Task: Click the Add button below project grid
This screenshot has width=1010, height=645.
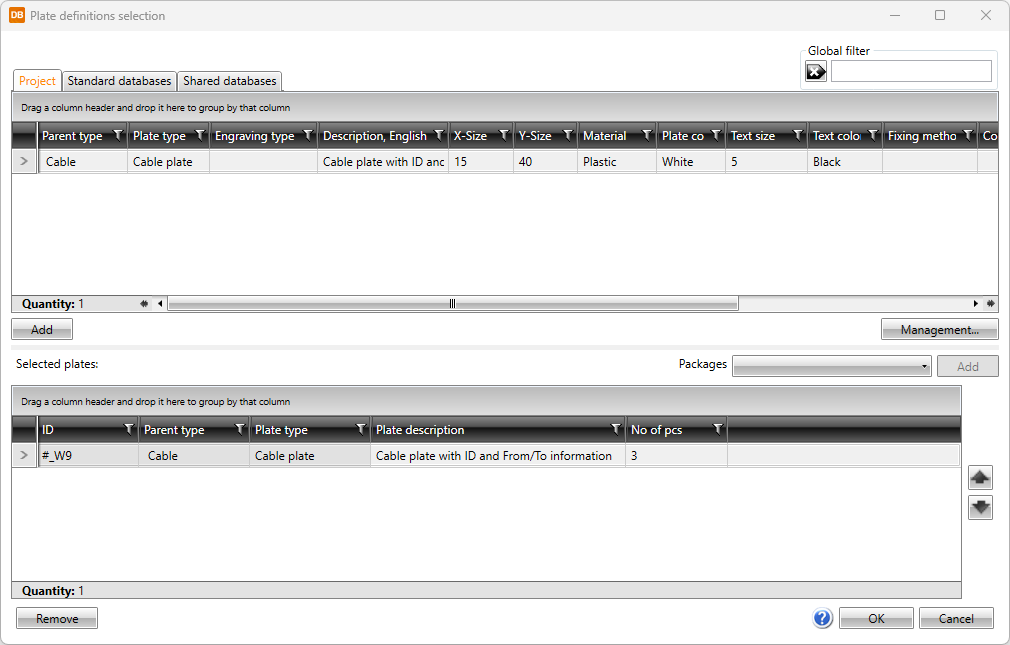Action: click(x=42, y=329)
